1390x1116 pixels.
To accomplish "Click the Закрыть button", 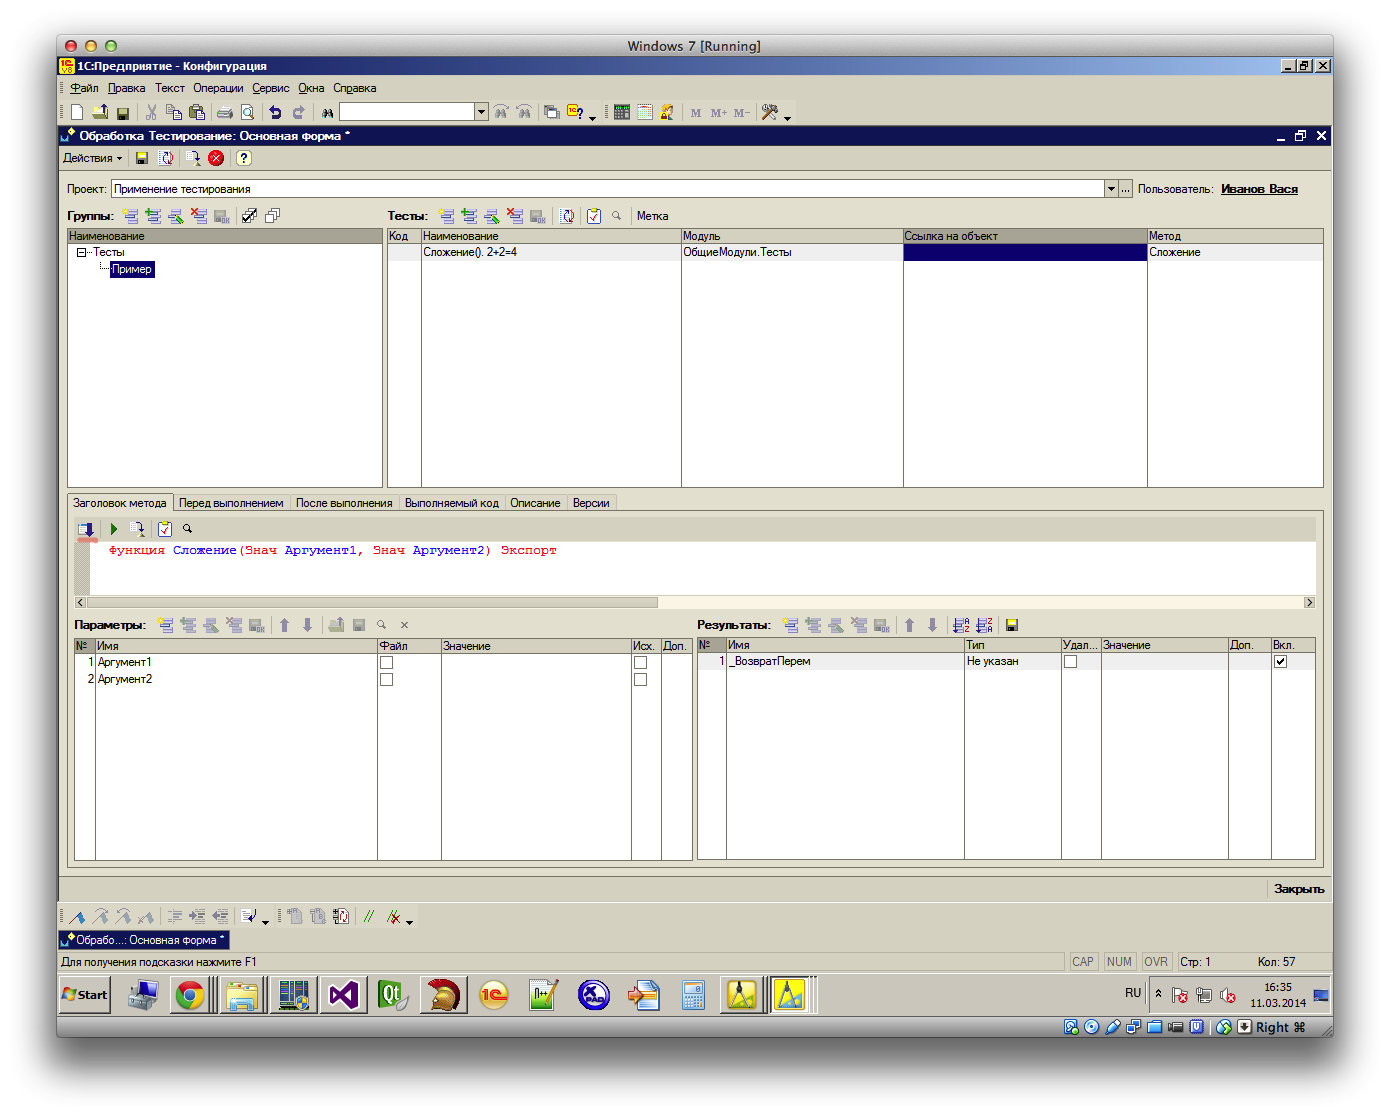I will (1298, 888).
